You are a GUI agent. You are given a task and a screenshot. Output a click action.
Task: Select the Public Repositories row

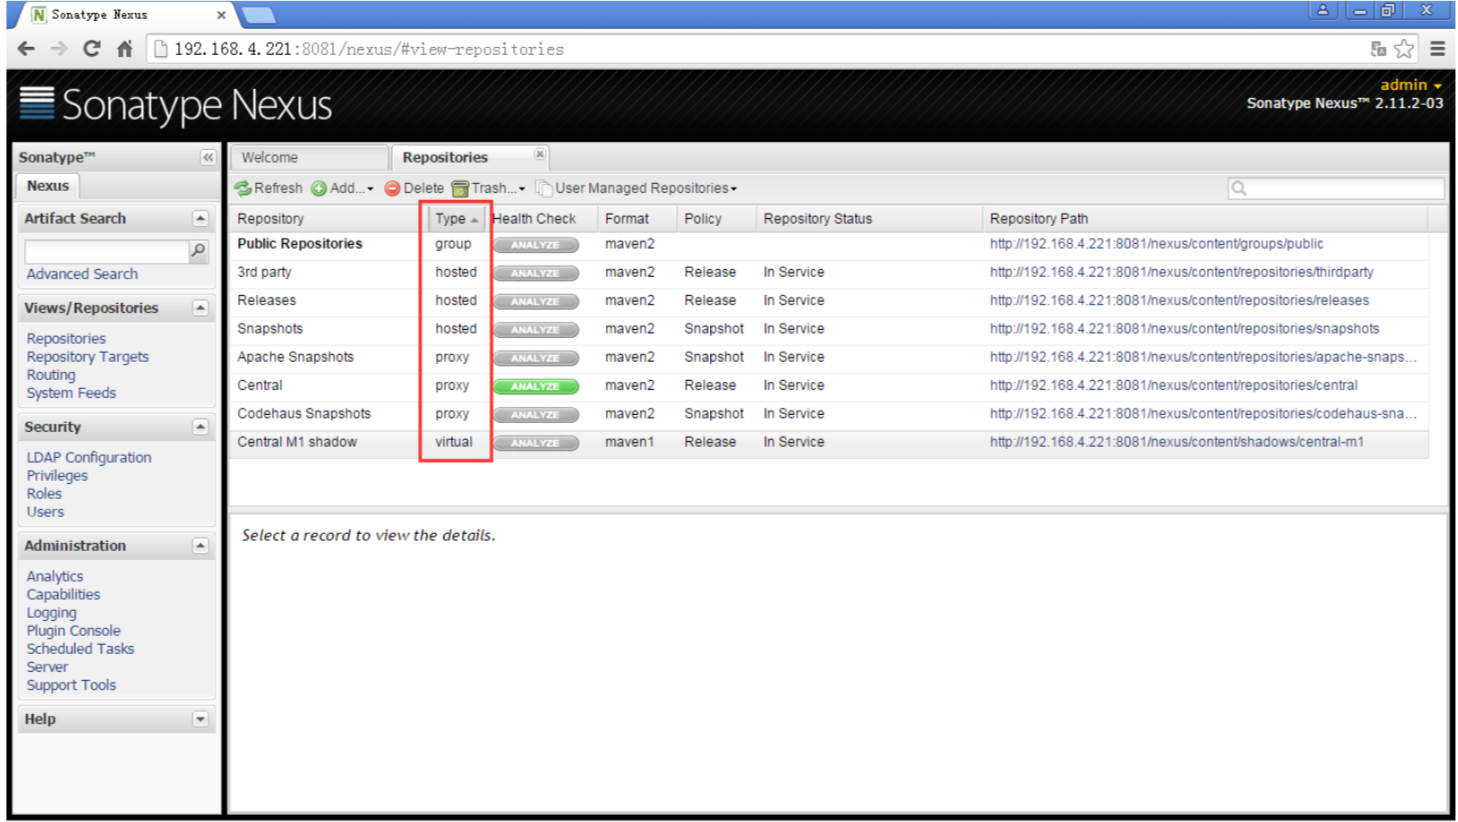(x=829, y=244)
